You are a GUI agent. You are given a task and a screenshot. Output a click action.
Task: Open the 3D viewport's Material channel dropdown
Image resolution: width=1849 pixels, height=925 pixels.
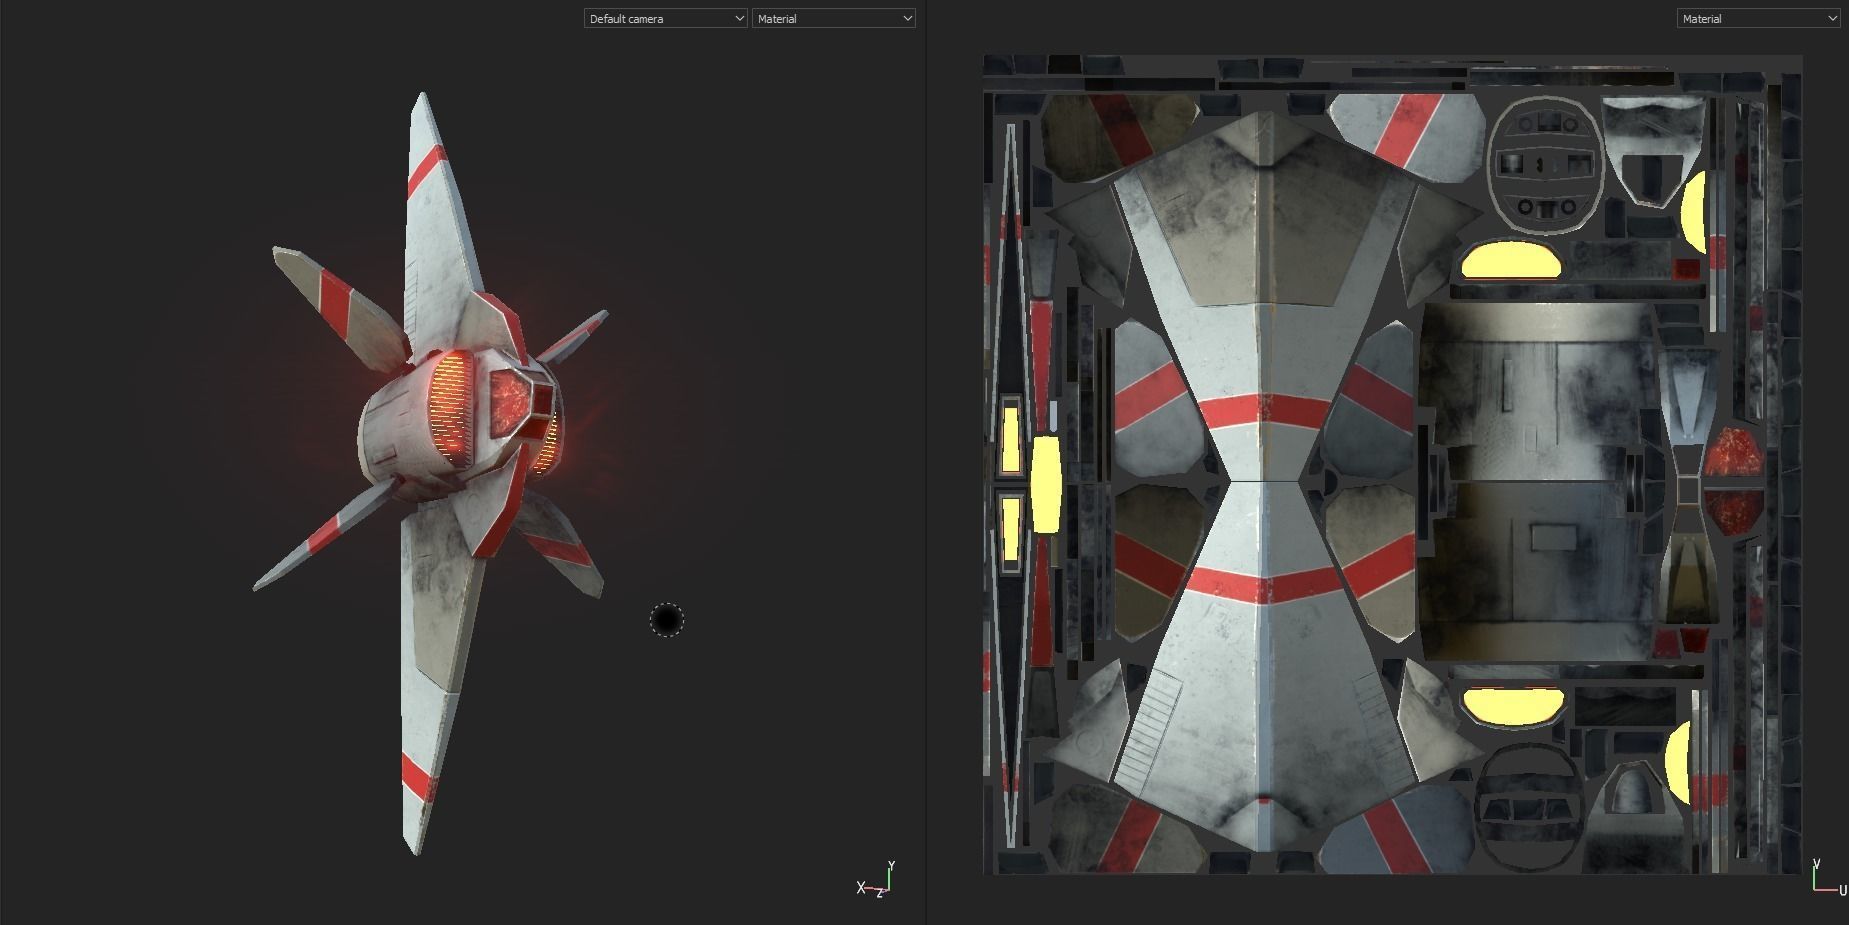[833, 18]
